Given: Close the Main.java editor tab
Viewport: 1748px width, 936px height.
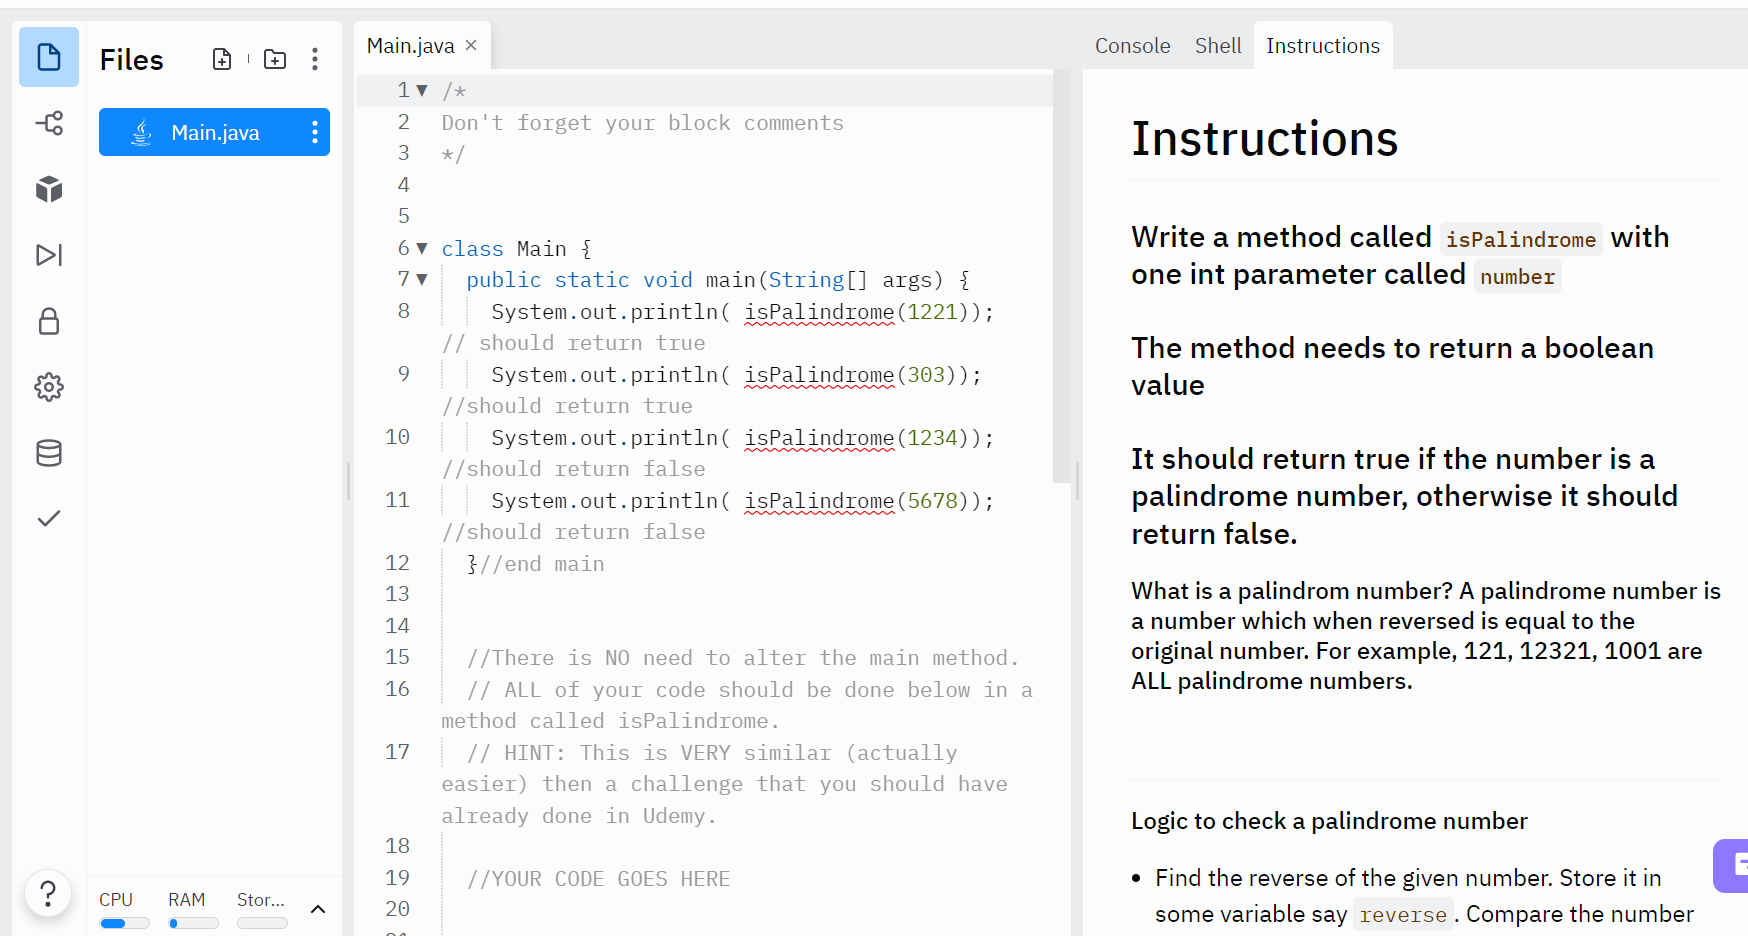Looking at the screenshot, I should [470, 44].
